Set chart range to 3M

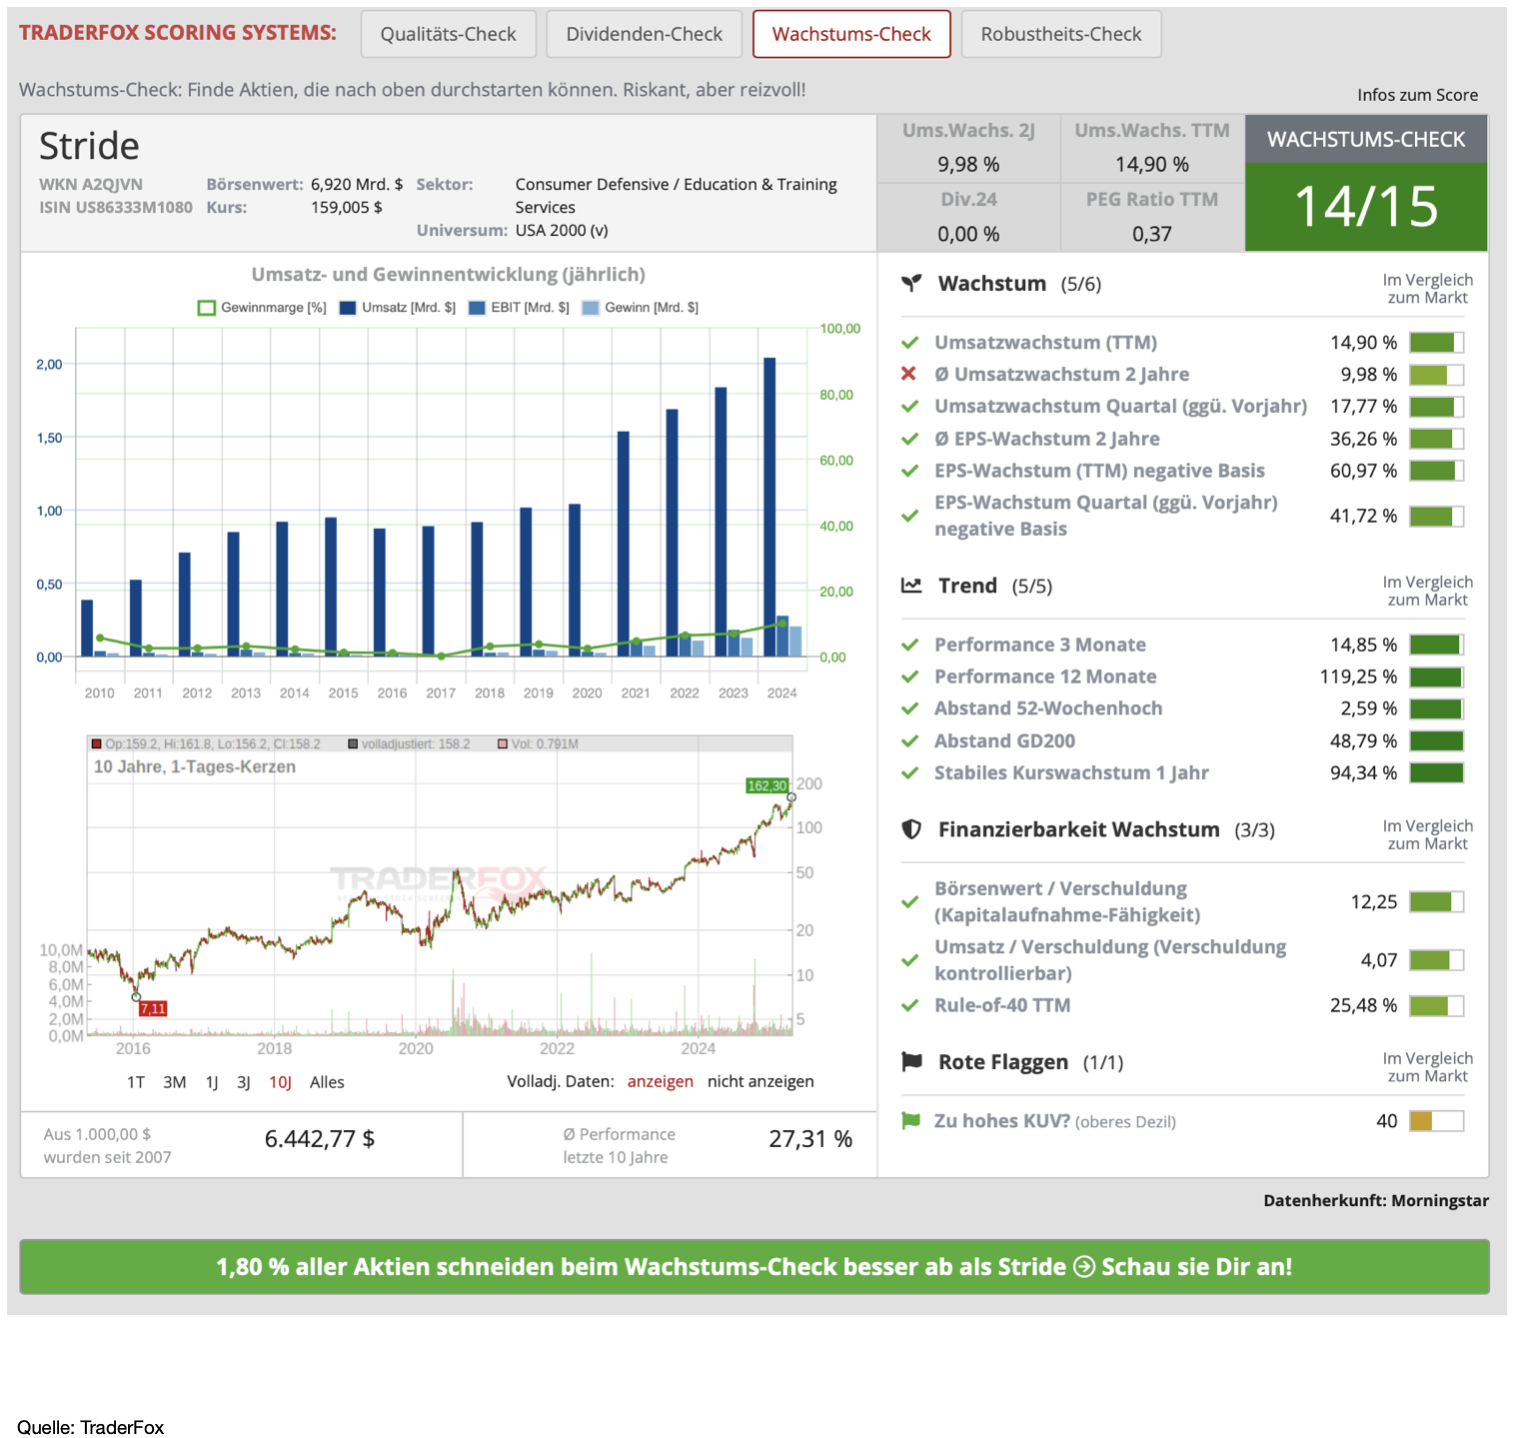pos(175,1082)
